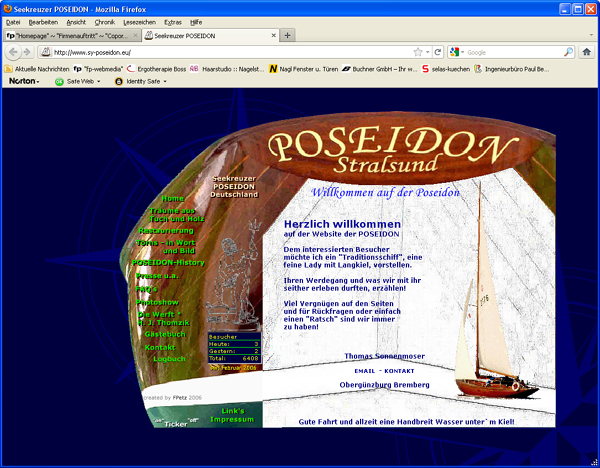600x468 pixels.
Task: Expand the Google search engine dropdown
Action: [x=455, y=52]
